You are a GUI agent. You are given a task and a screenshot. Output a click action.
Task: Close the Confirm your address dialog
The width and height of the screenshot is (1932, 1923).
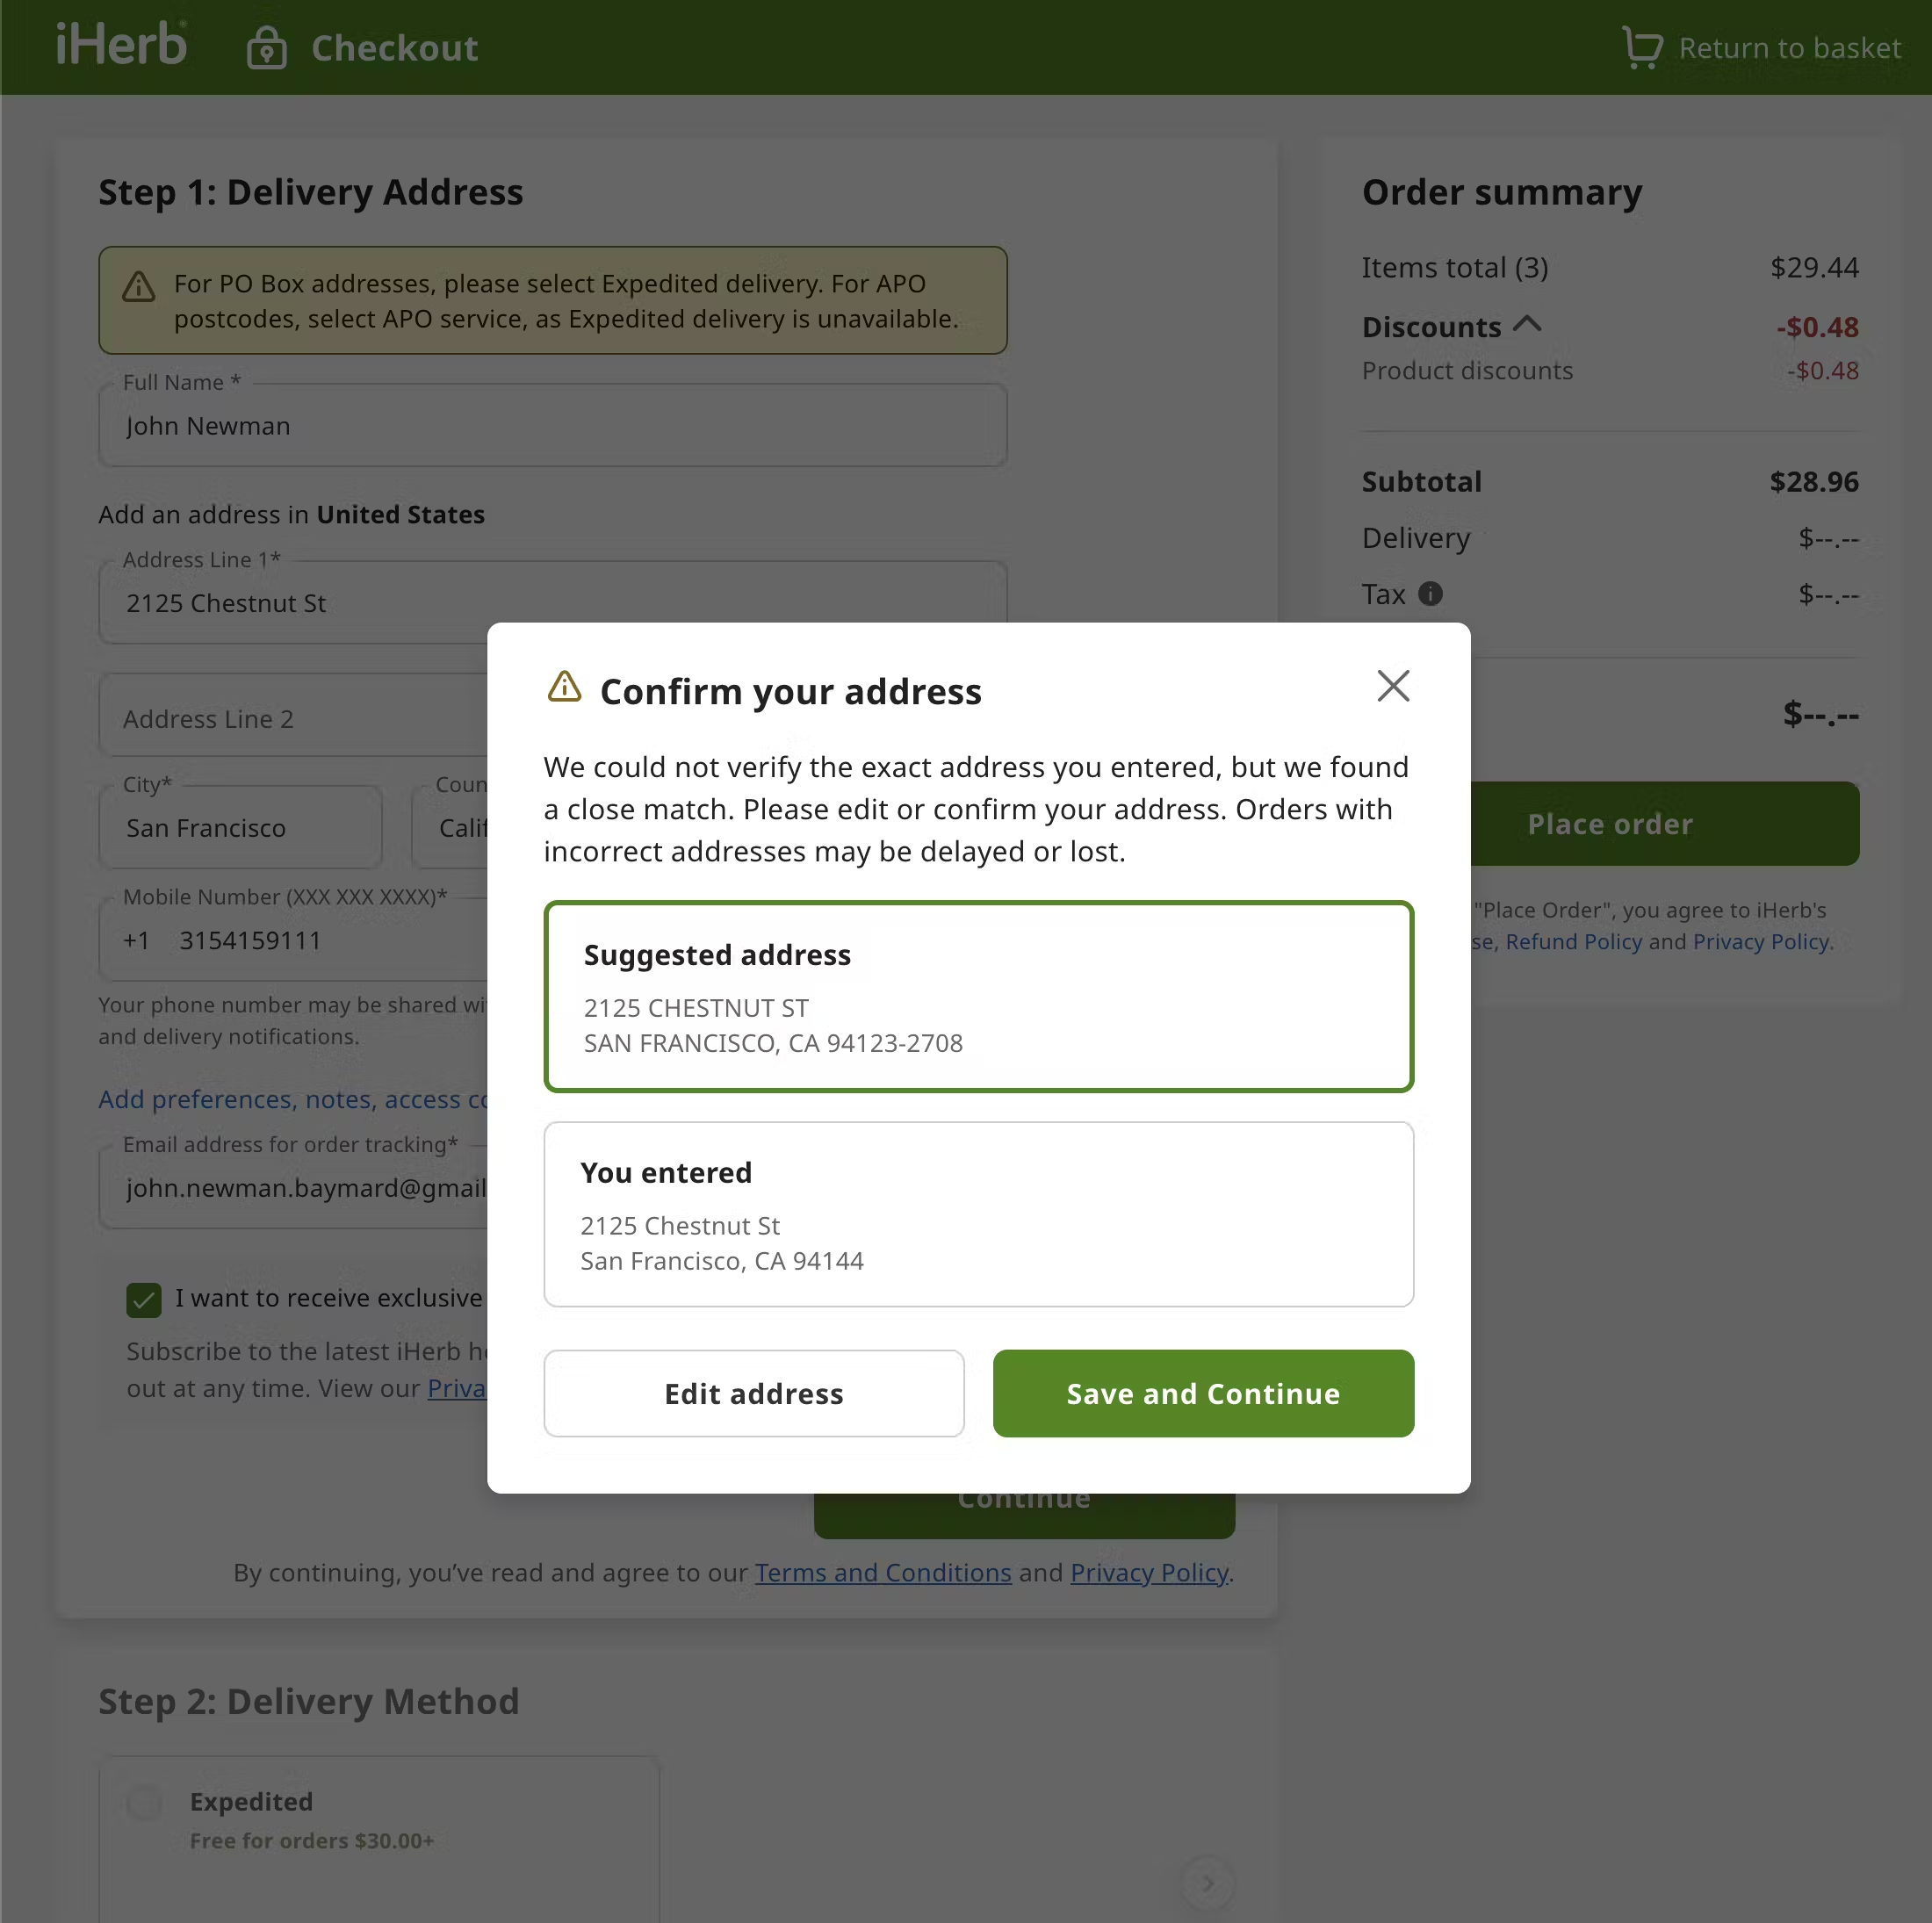tap(1392, 686)
